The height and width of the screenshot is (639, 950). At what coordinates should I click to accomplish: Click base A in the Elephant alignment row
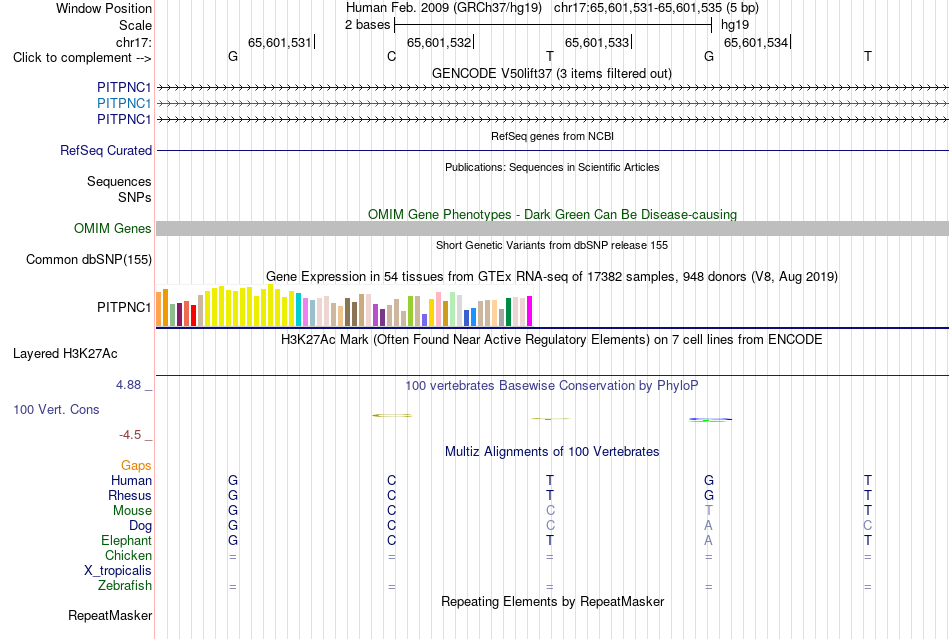pos(708,540)
